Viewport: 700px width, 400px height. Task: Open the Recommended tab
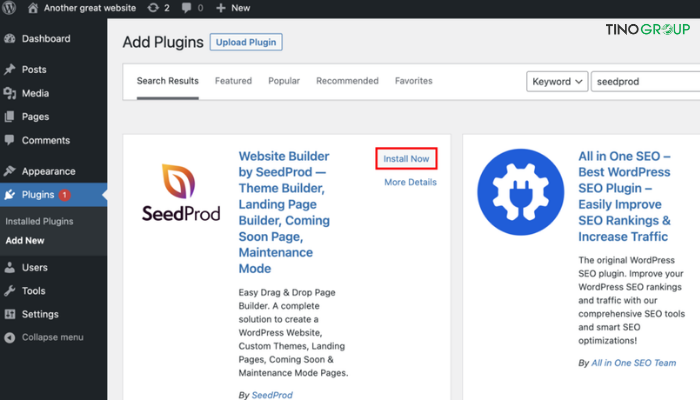click(347, 81)
